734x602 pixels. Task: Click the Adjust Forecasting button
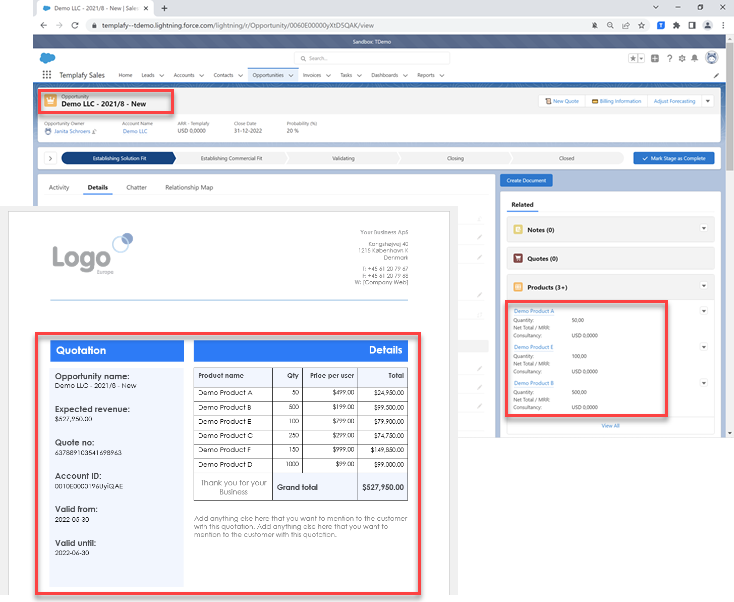pyautogui.click(x=675, y=101)
